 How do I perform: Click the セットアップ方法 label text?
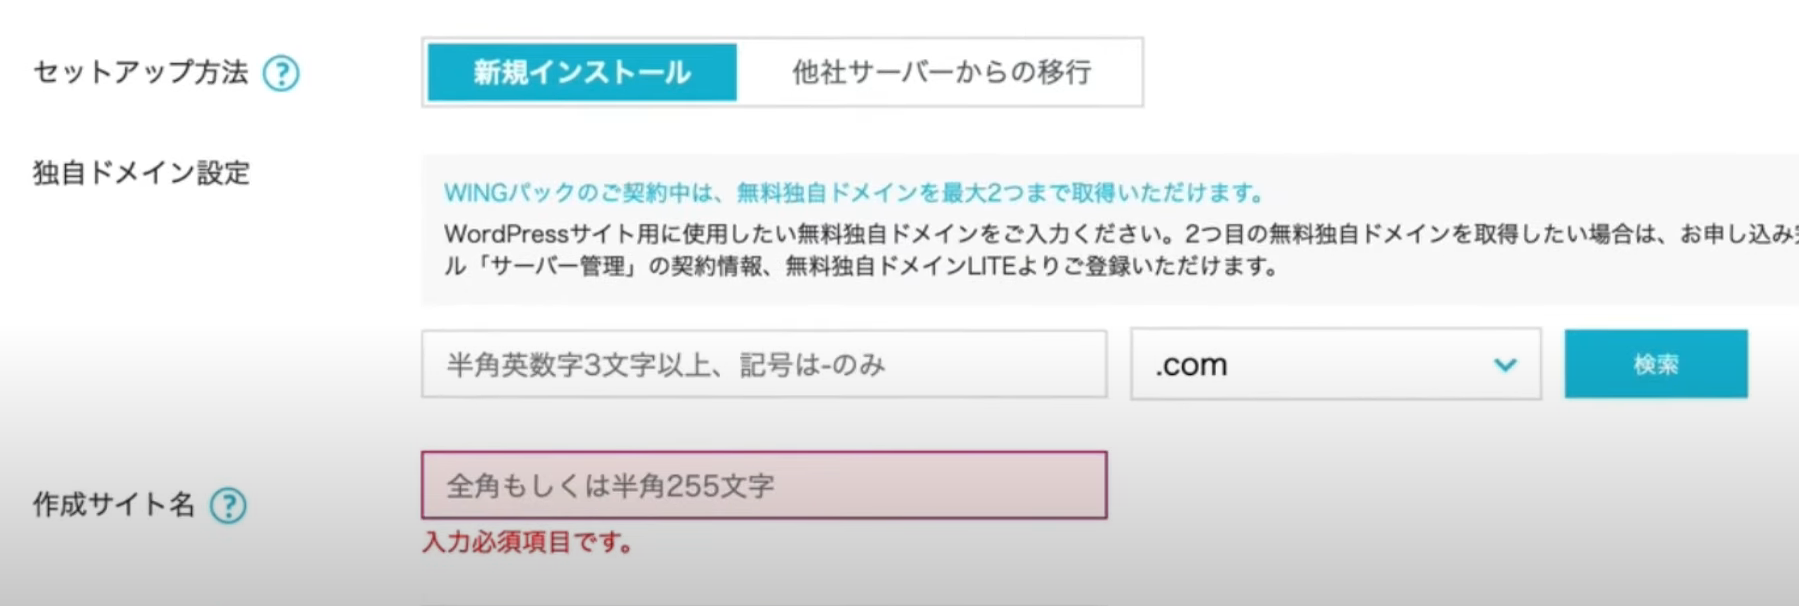tap(141, 72)
